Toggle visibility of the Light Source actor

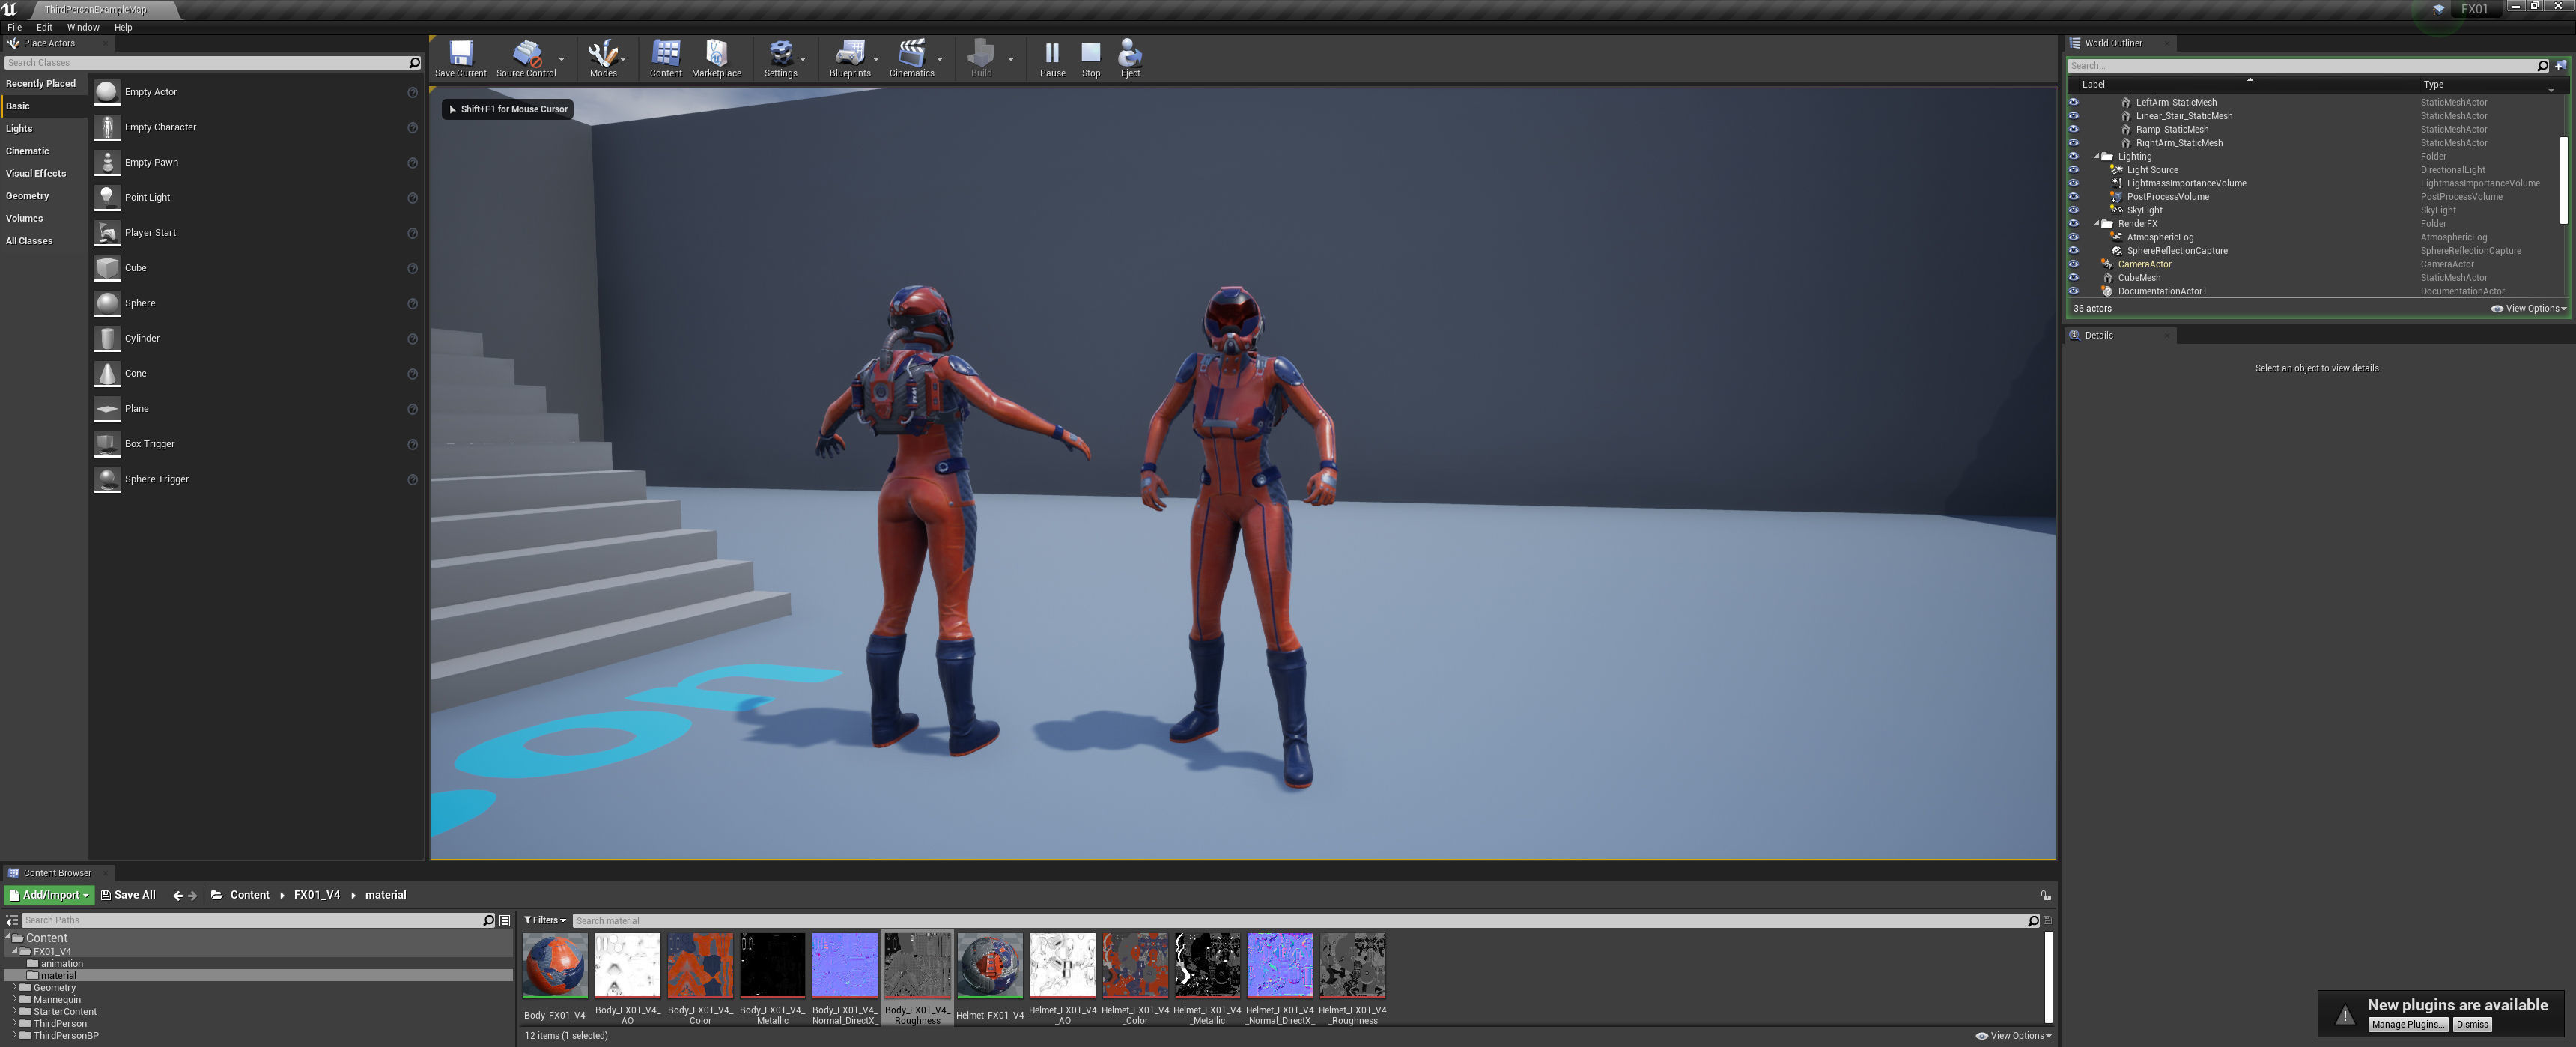tap(2073, 170)
